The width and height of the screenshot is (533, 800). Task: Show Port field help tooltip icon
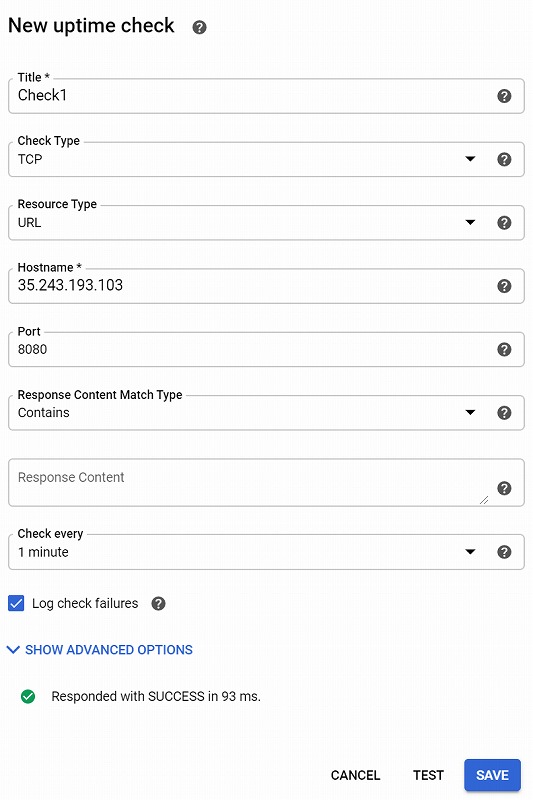(x=504, y=349)
